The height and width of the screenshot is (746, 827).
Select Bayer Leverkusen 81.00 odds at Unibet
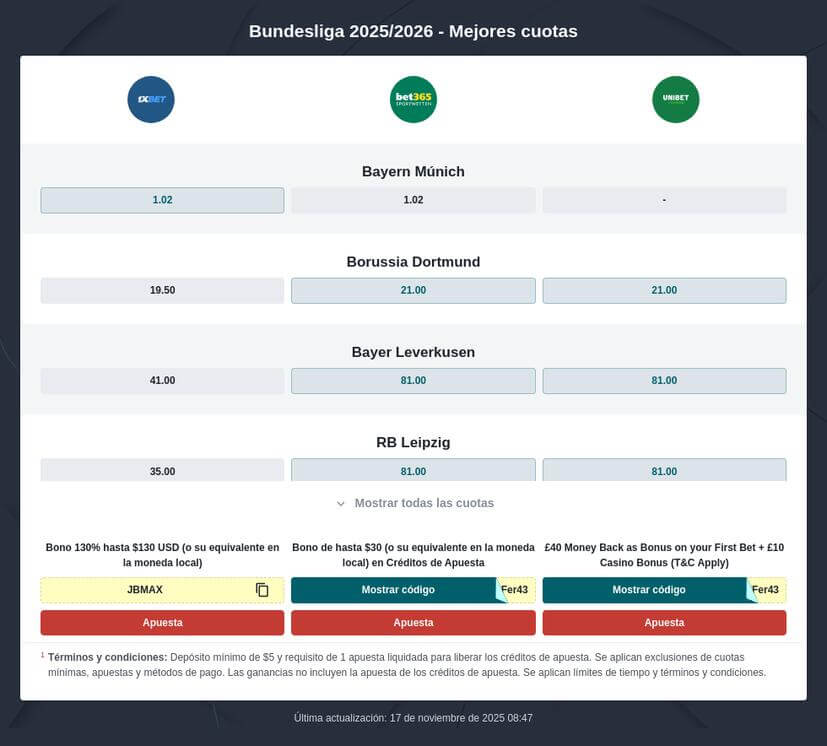pos(664,380)
